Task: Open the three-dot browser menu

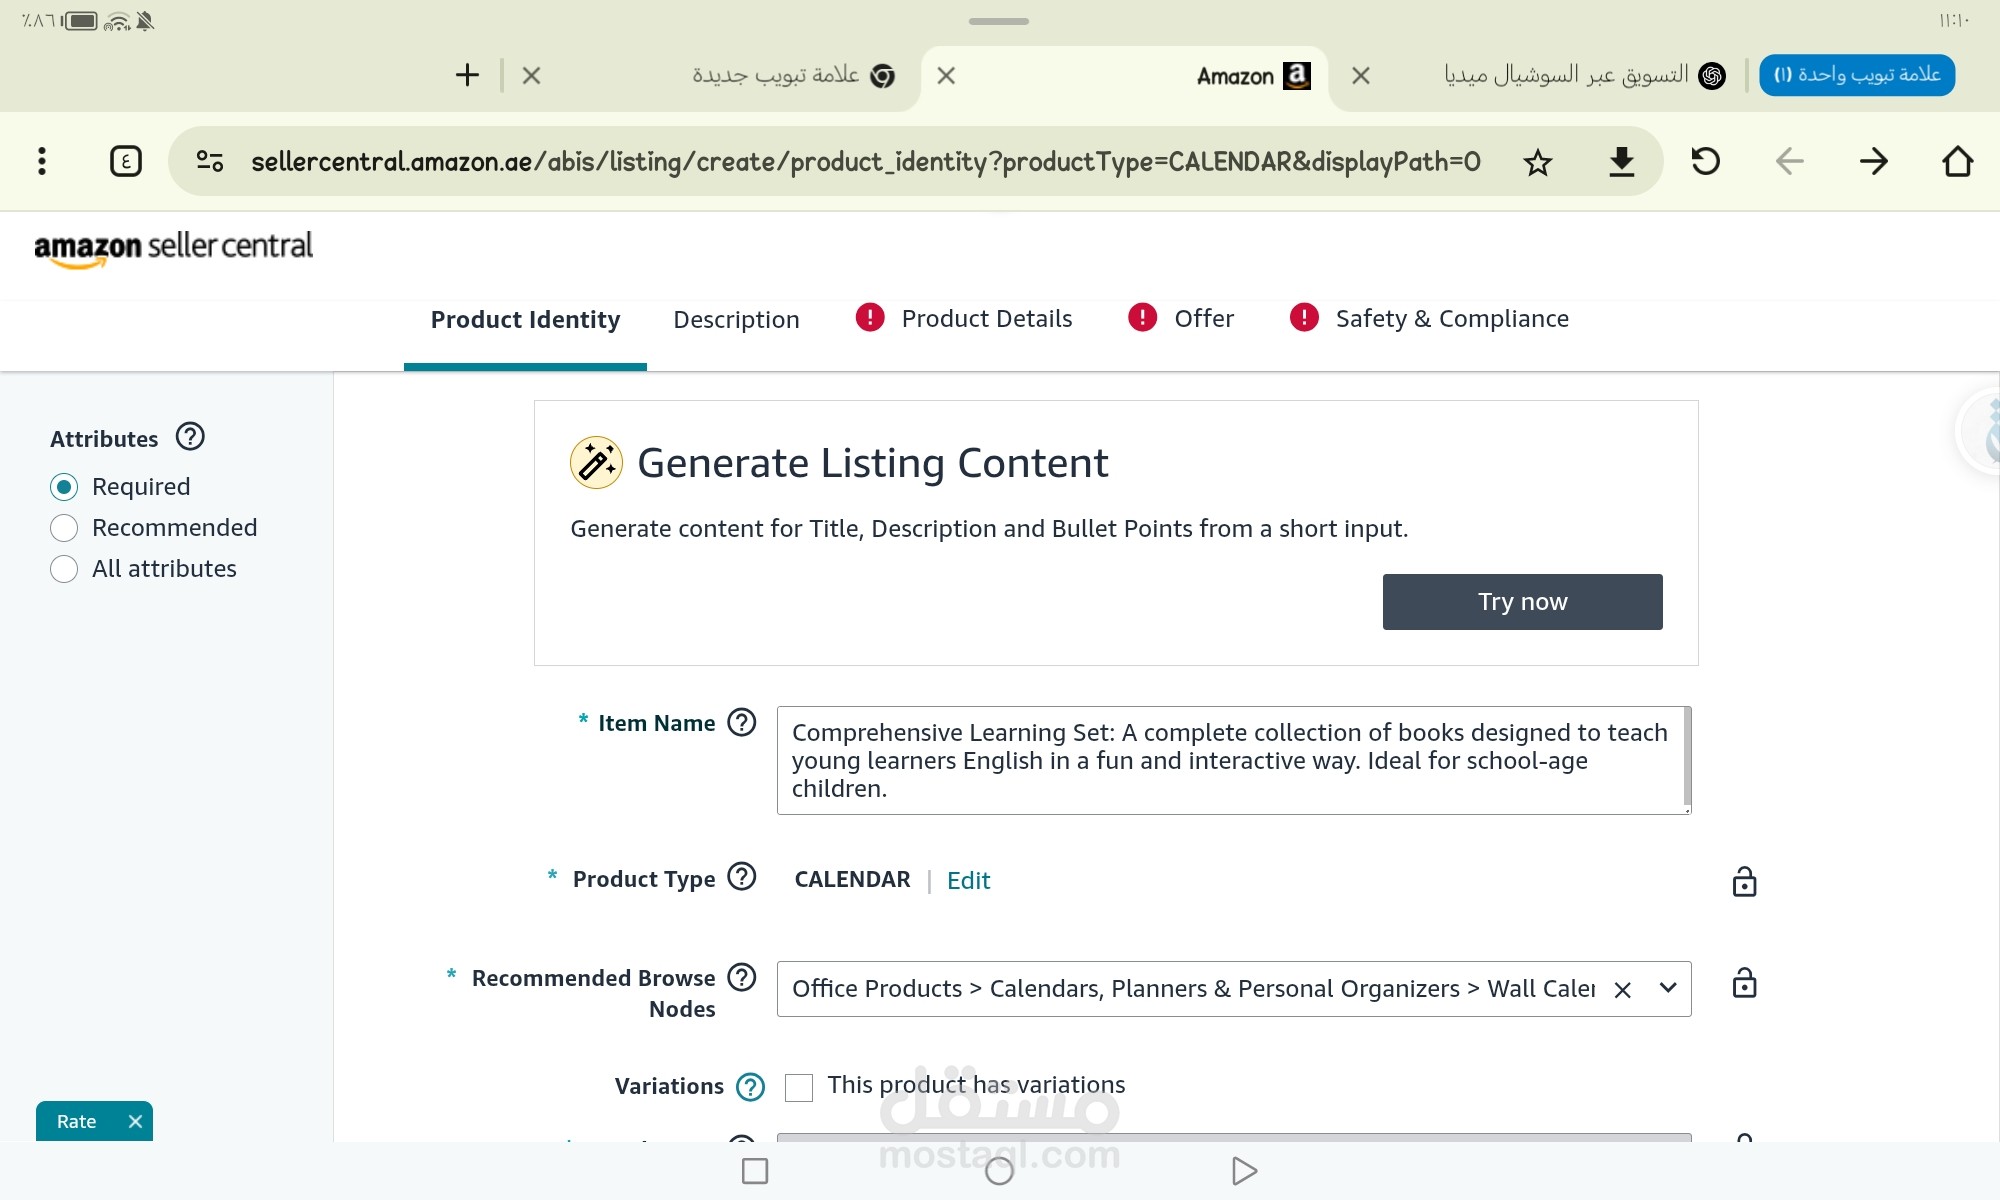Action: (x=41, y=161)
